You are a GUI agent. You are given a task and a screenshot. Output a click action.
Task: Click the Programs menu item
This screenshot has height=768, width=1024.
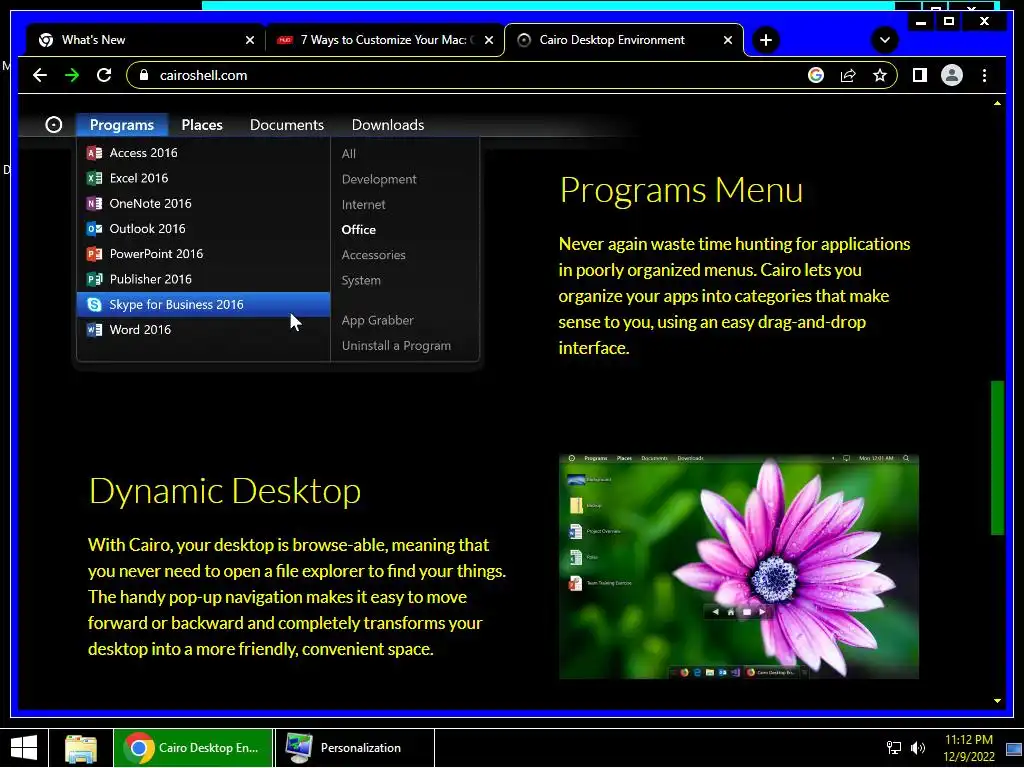121,125
